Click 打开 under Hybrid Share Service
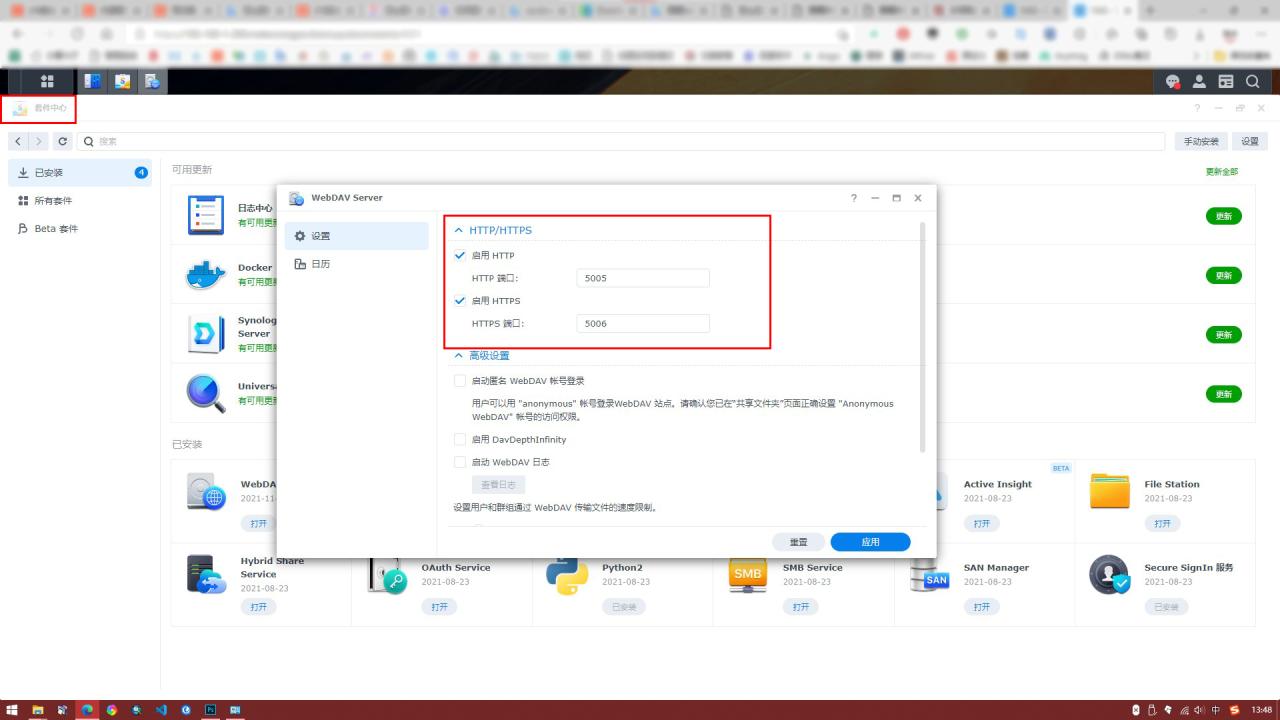 click(258, 607)
